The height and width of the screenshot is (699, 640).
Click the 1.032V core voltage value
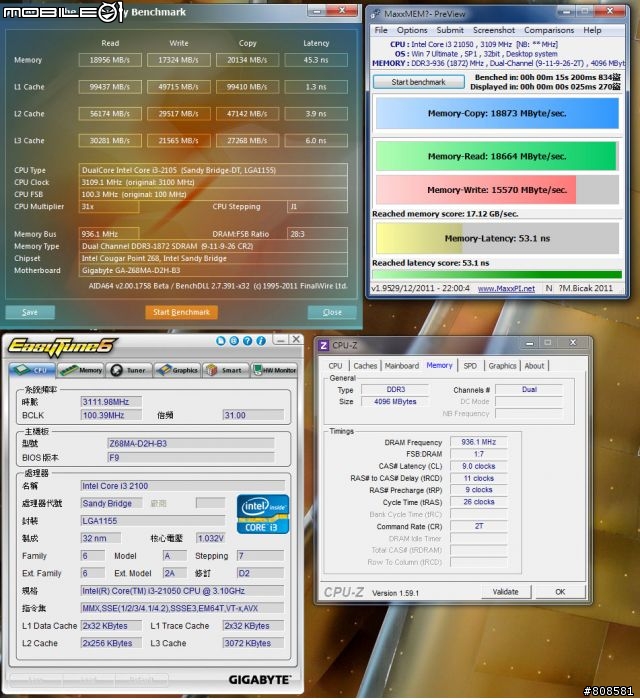coord(210,538)
